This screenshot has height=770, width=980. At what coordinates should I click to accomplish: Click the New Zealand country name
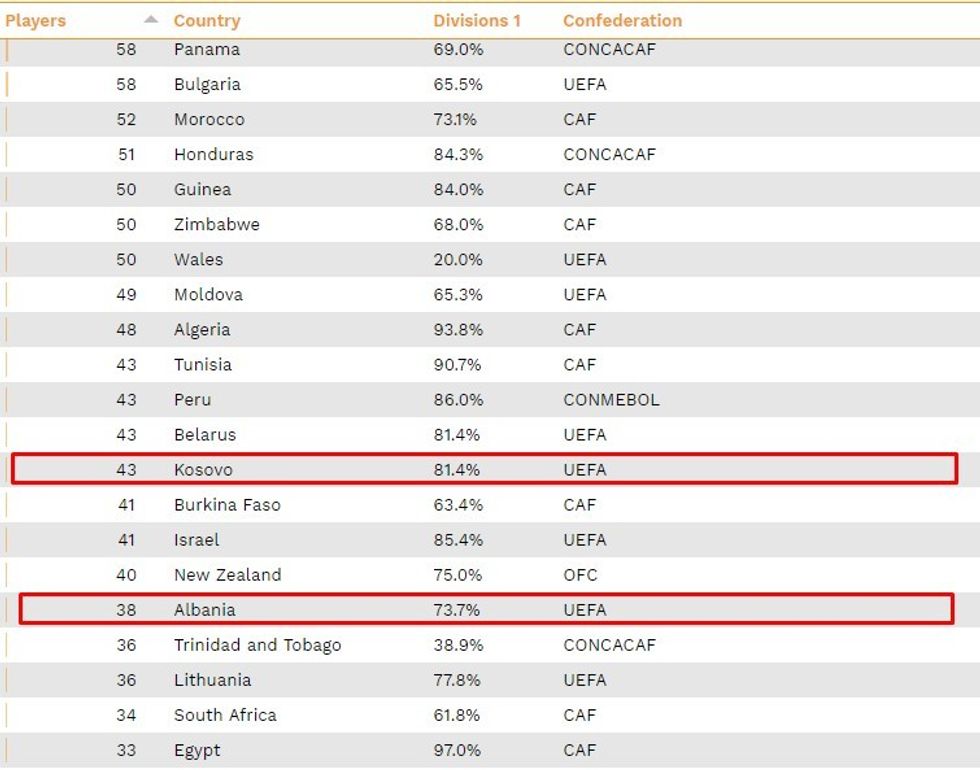click(228, 574)
